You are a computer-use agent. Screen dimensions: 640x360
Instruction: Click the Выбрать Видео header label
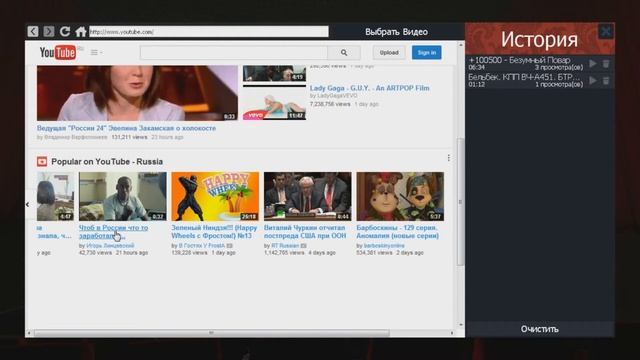point(396,32)
